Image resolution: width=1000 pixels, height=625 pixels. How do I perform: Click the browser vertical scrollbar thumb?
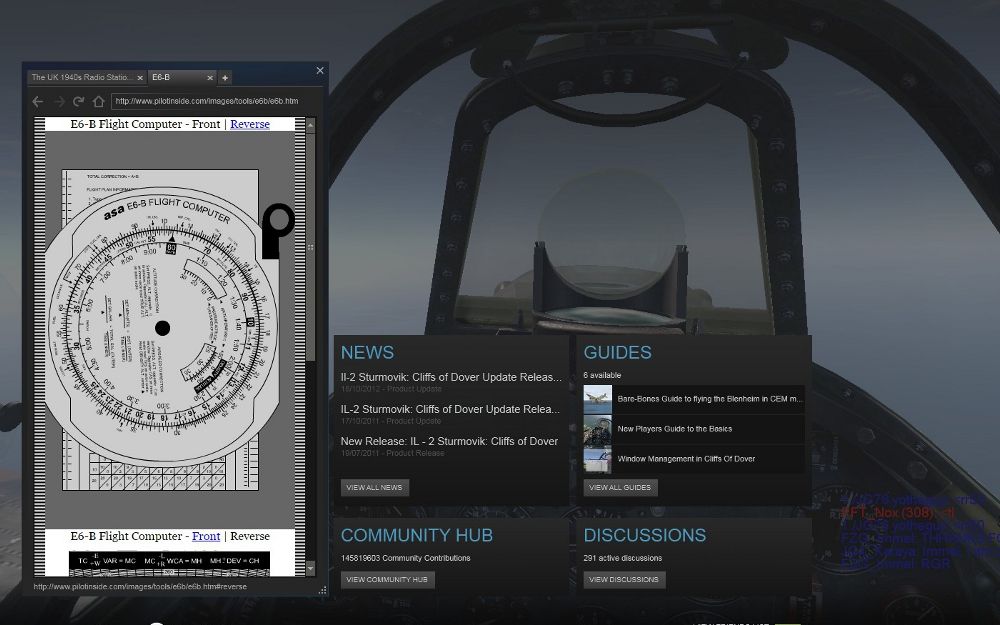tap(311, 247)
